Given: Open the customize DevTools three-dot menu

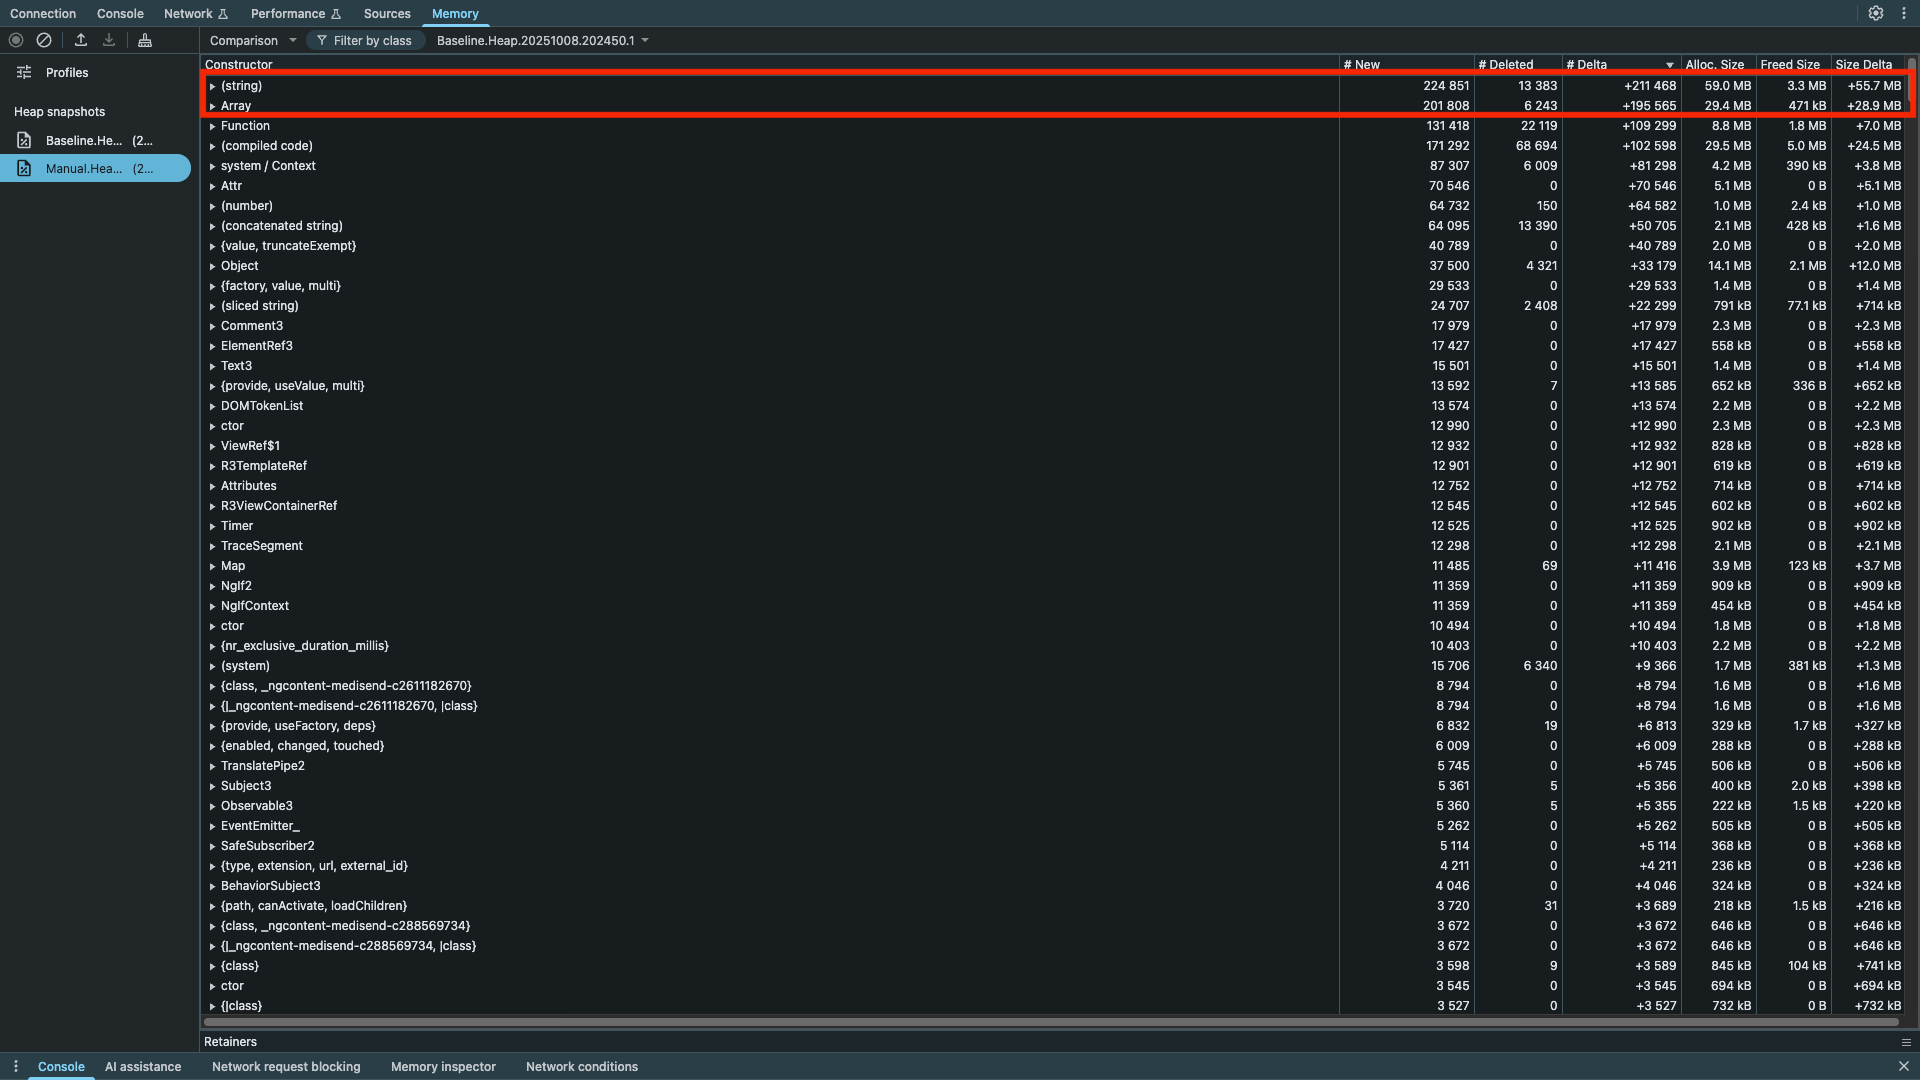Looking at the screenshot, I should [x=1903, y=14].
